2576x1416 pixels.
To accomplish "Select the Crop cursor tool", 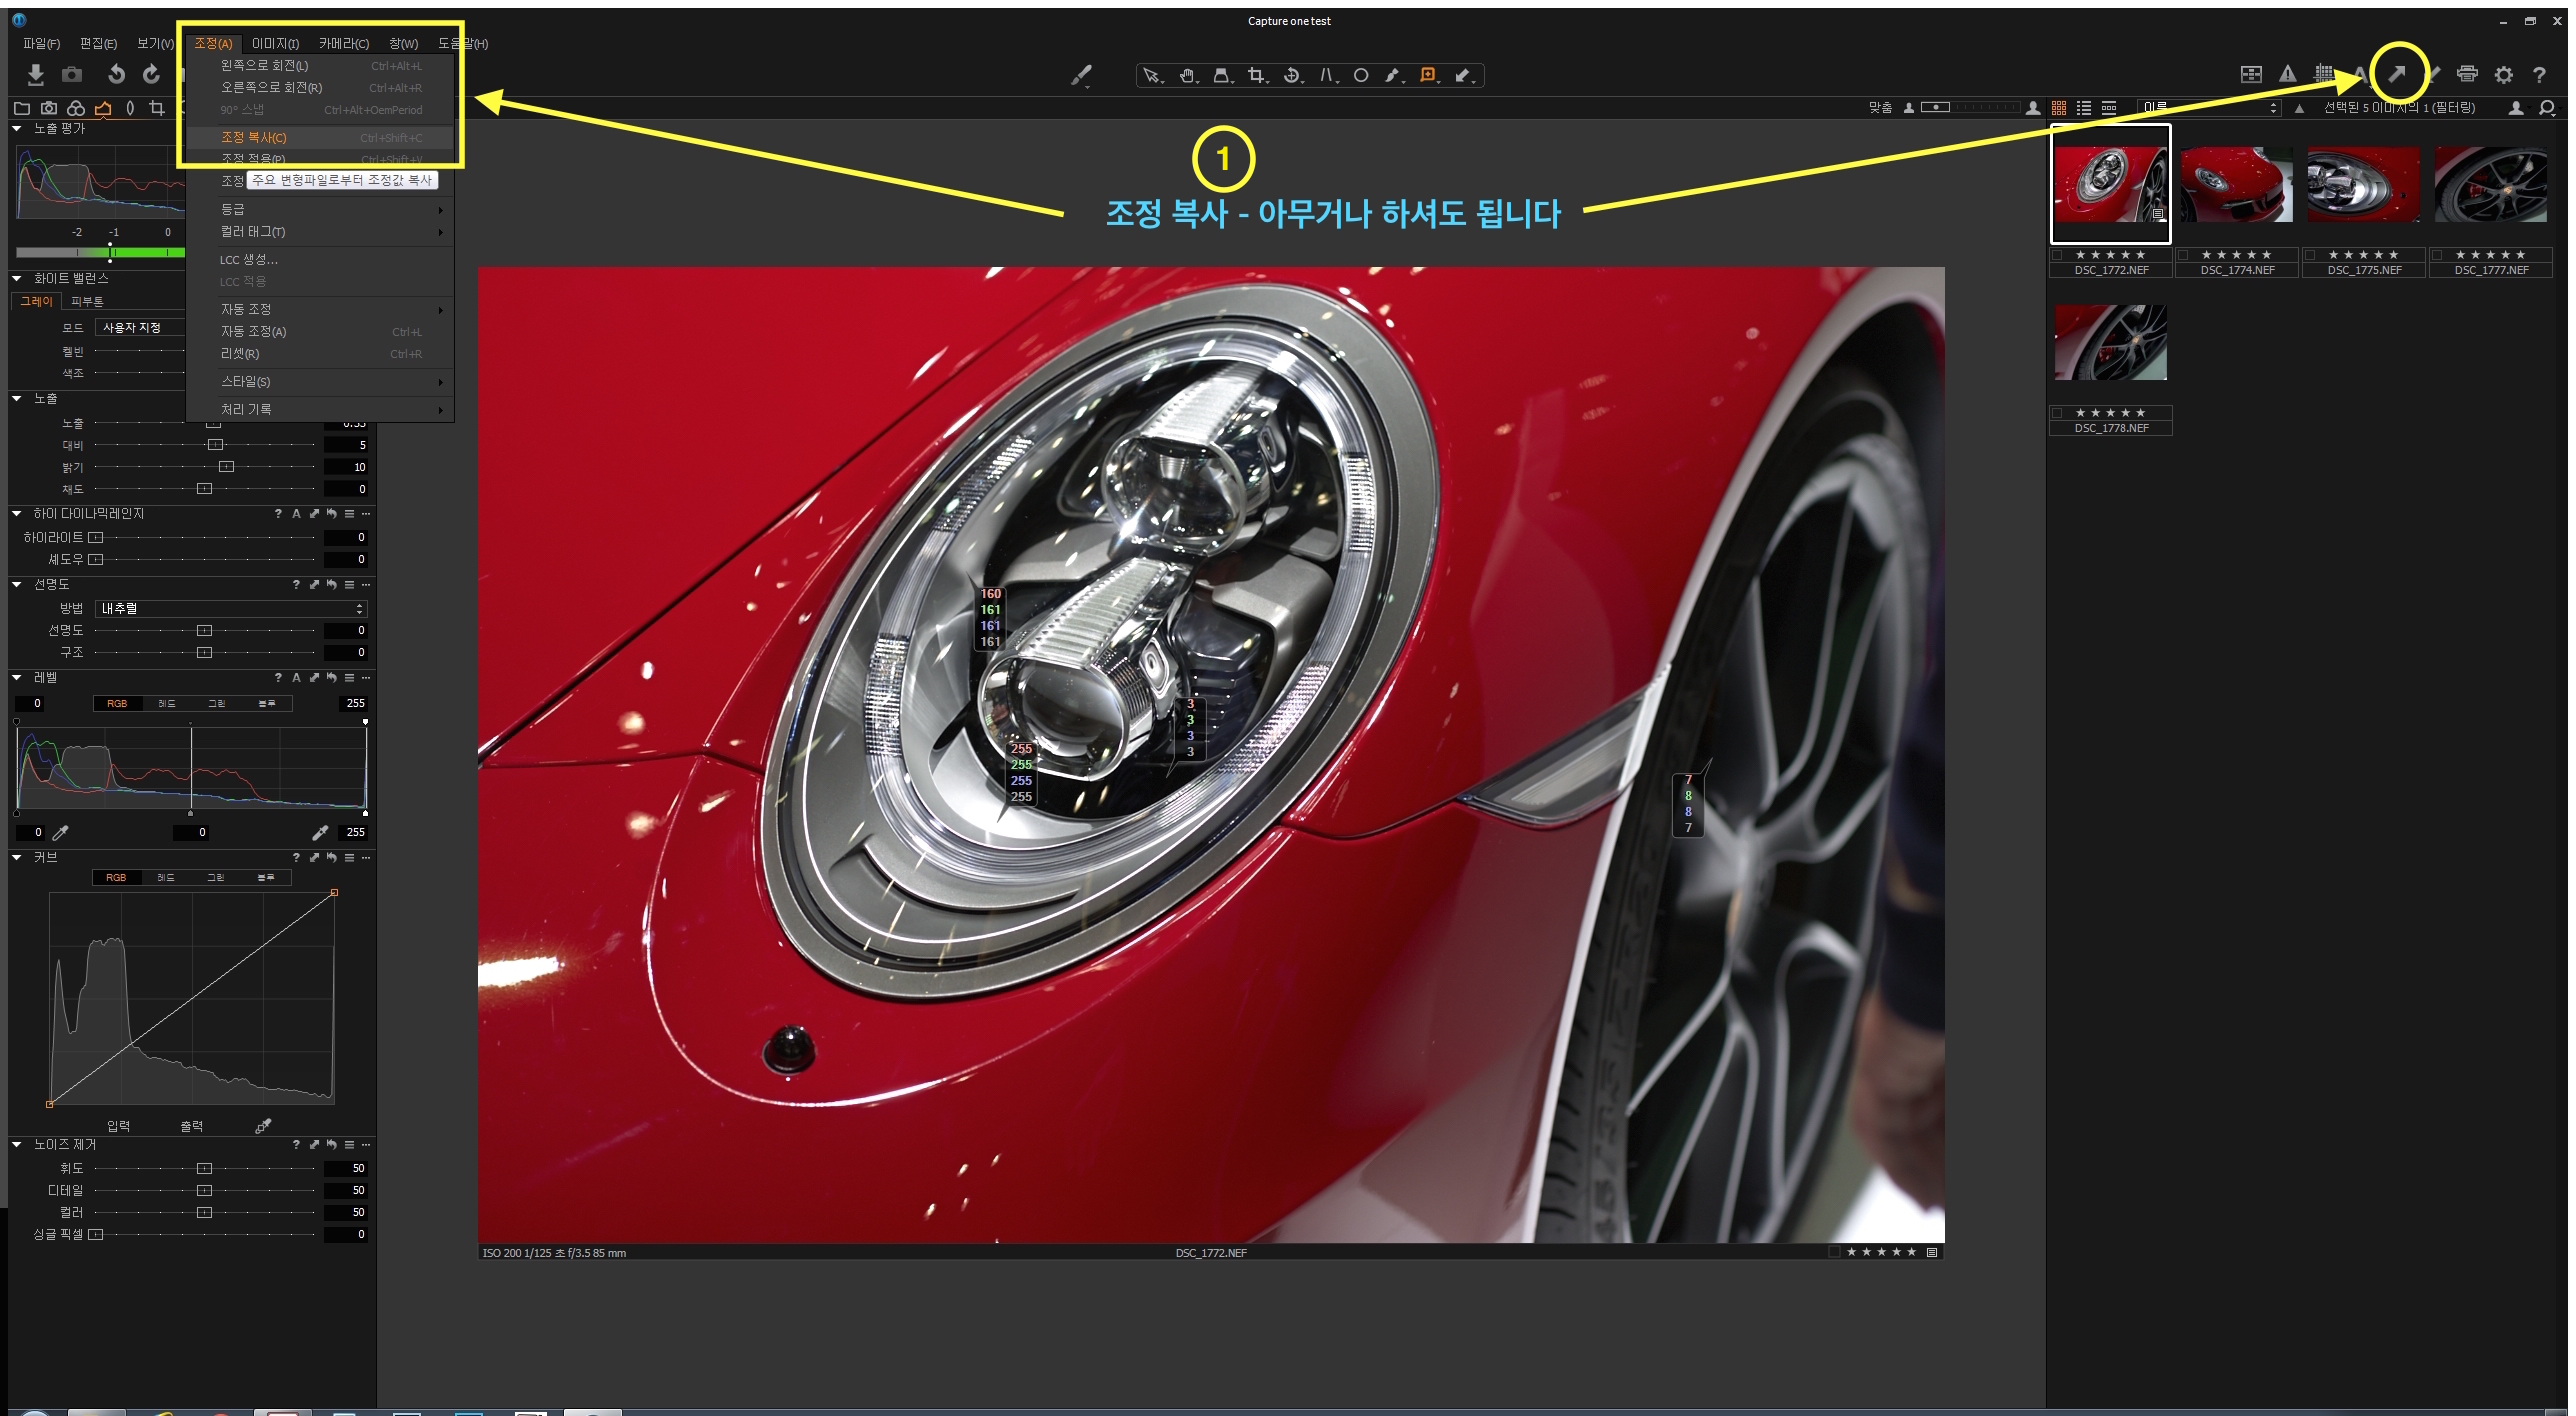I will (1256, 75).
